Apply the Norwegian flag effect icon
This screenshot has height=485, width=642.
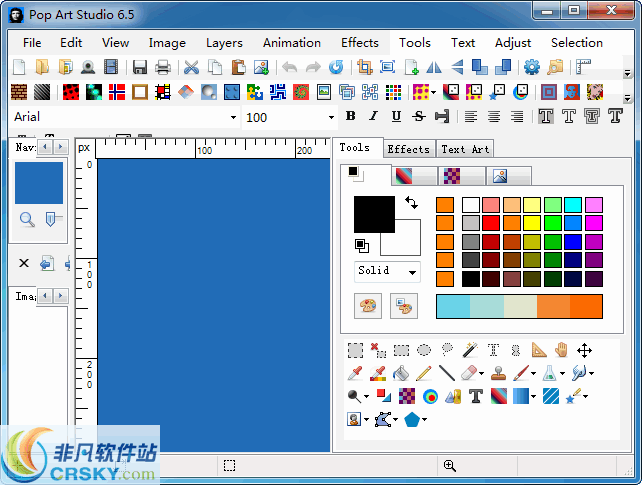[x=117, y=92]
